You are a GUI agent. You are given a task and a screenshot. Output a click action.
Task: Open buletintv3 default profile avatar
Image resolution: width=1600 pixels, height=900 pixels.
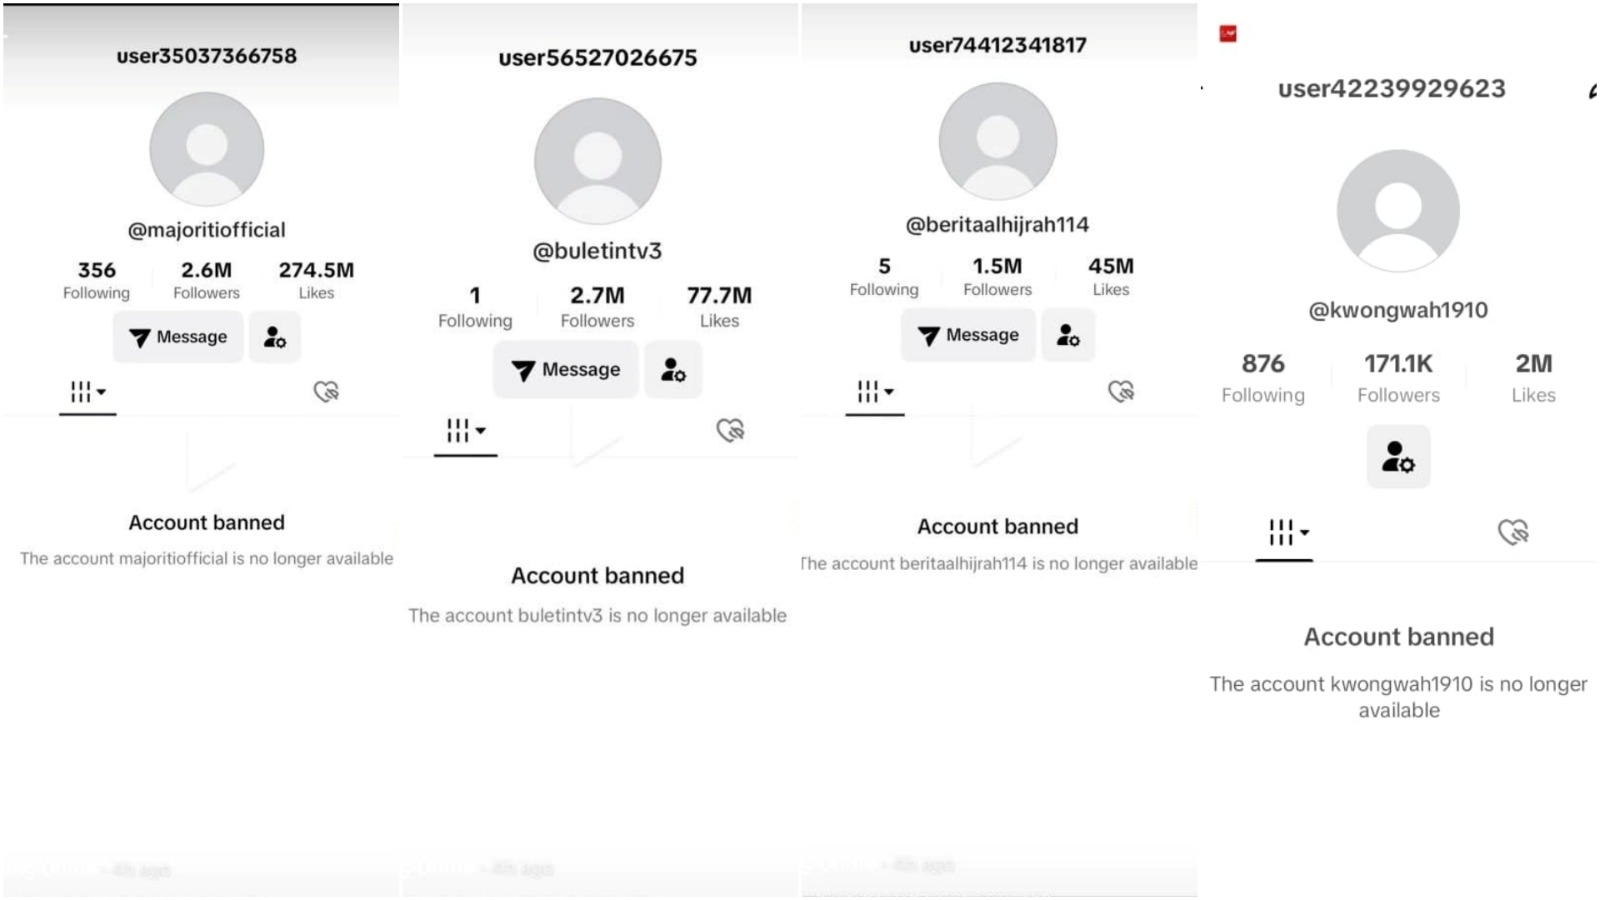click(x=598, y=161)
